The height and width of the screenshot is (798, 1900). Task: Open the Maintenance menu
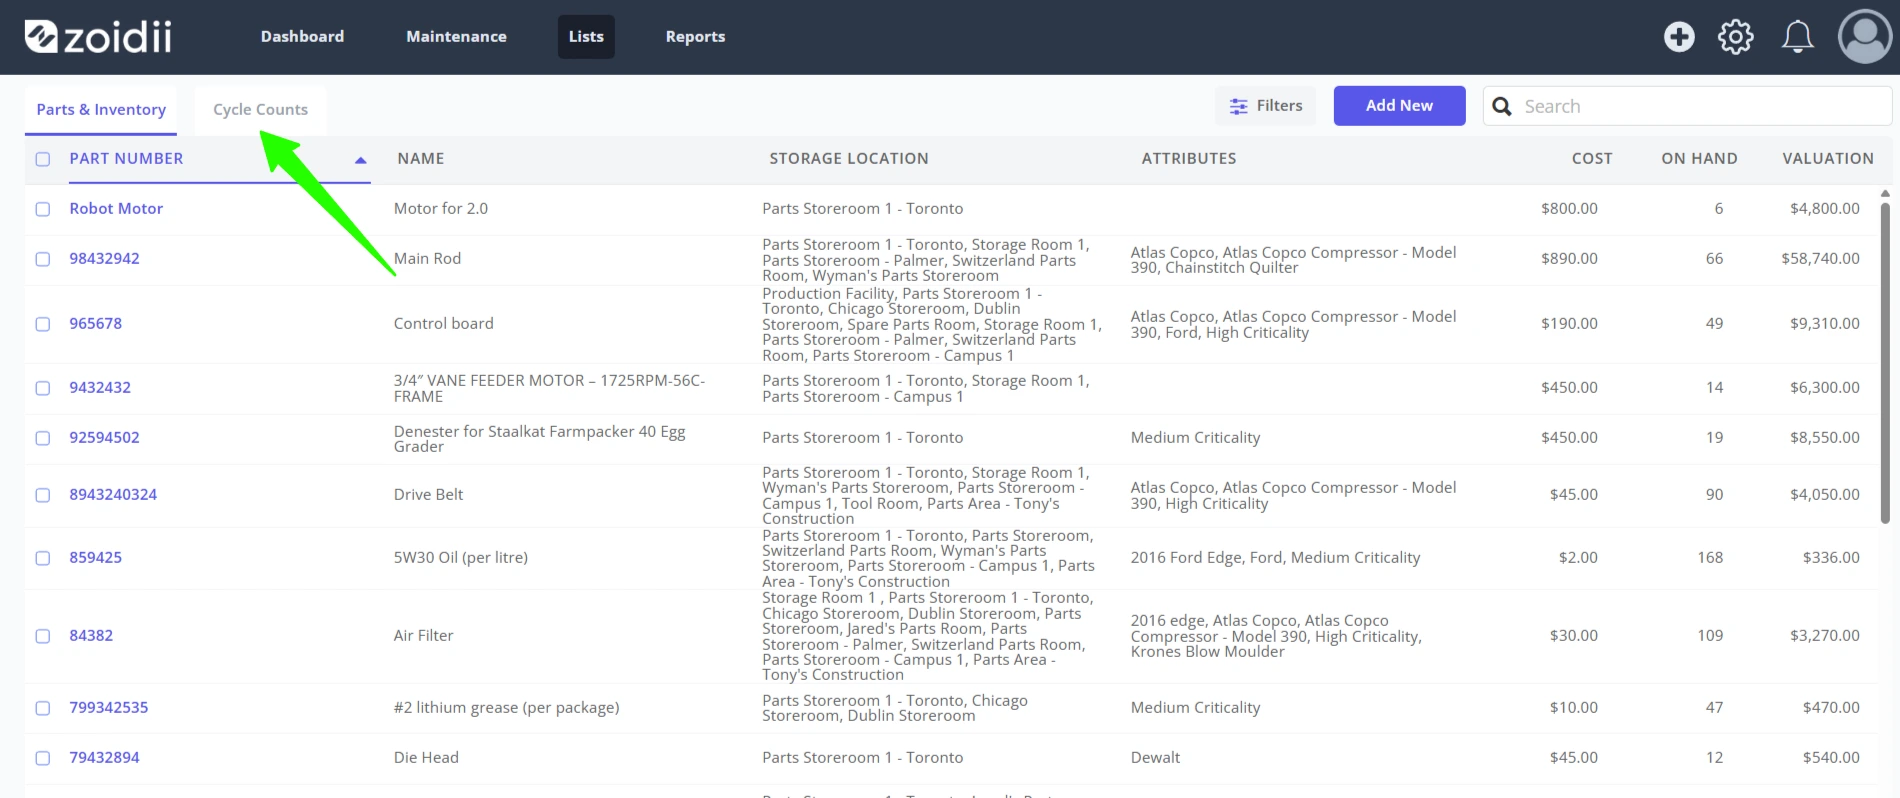pyautogui.click(x=456, y=36)
